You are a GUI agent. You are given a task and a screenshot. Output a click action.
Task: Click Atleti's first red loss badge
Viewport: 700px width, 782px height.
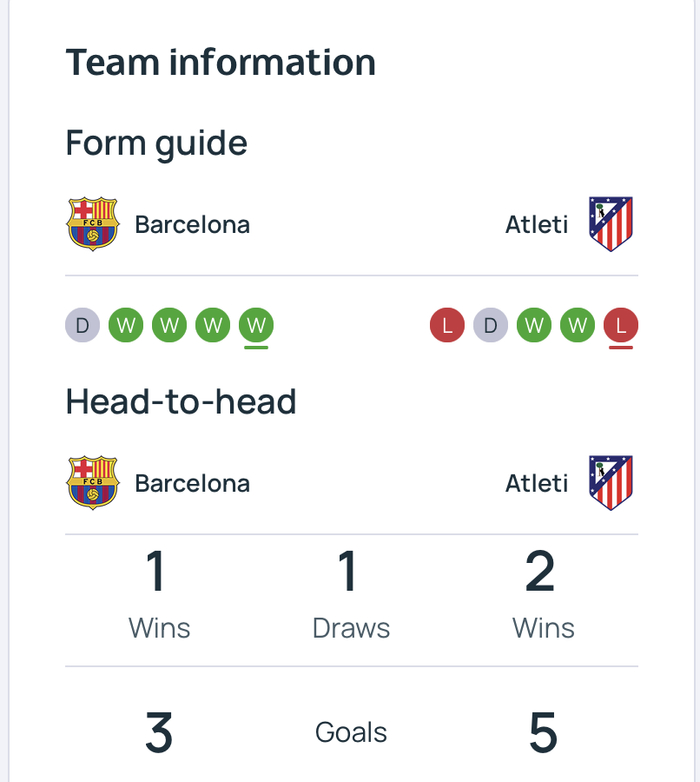(x=447, y=325)
